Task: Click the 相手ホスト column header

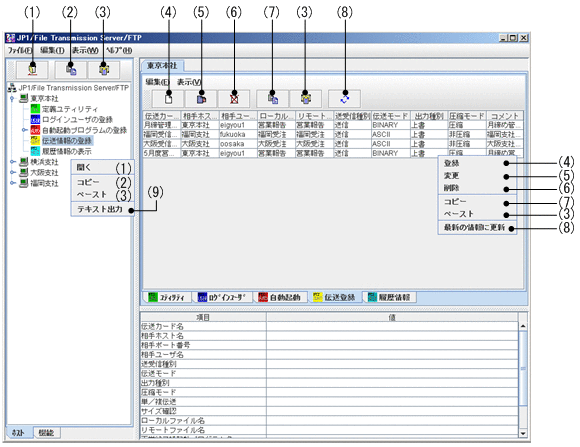Action: click(200, 116)
